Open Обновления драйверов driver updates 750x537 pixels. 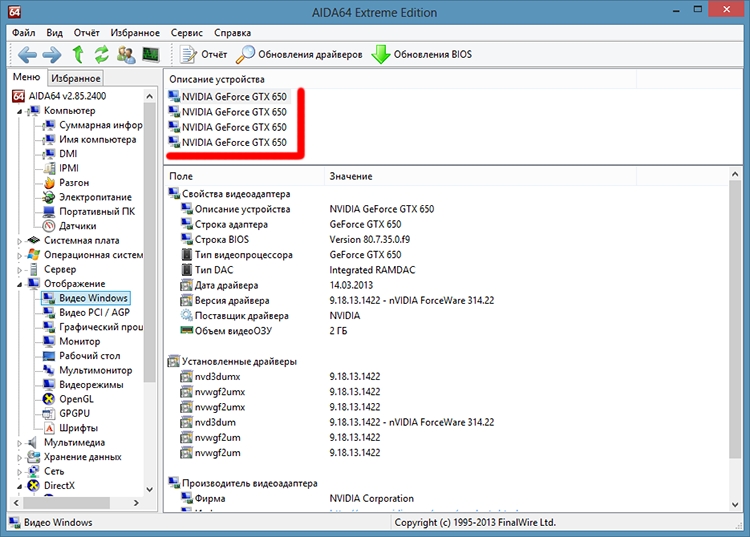[x=299, y=55]
